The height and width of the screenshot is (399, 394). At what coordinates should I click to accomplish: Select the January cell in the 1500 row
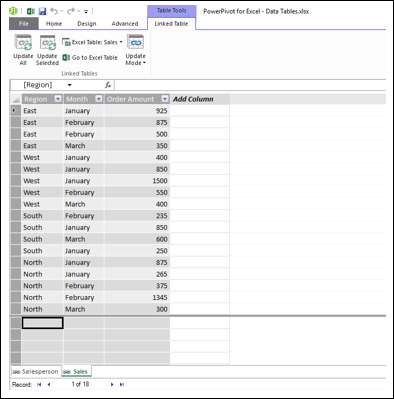[84, 181]
